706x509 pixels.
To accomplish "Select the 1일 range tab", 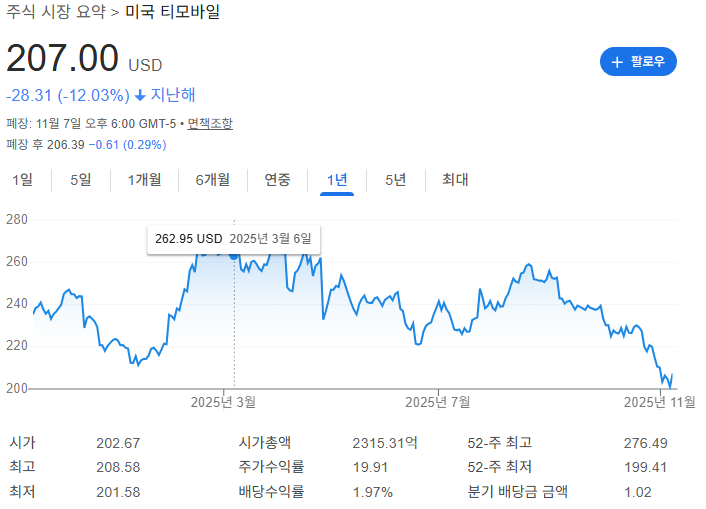I will pos(23,180).
